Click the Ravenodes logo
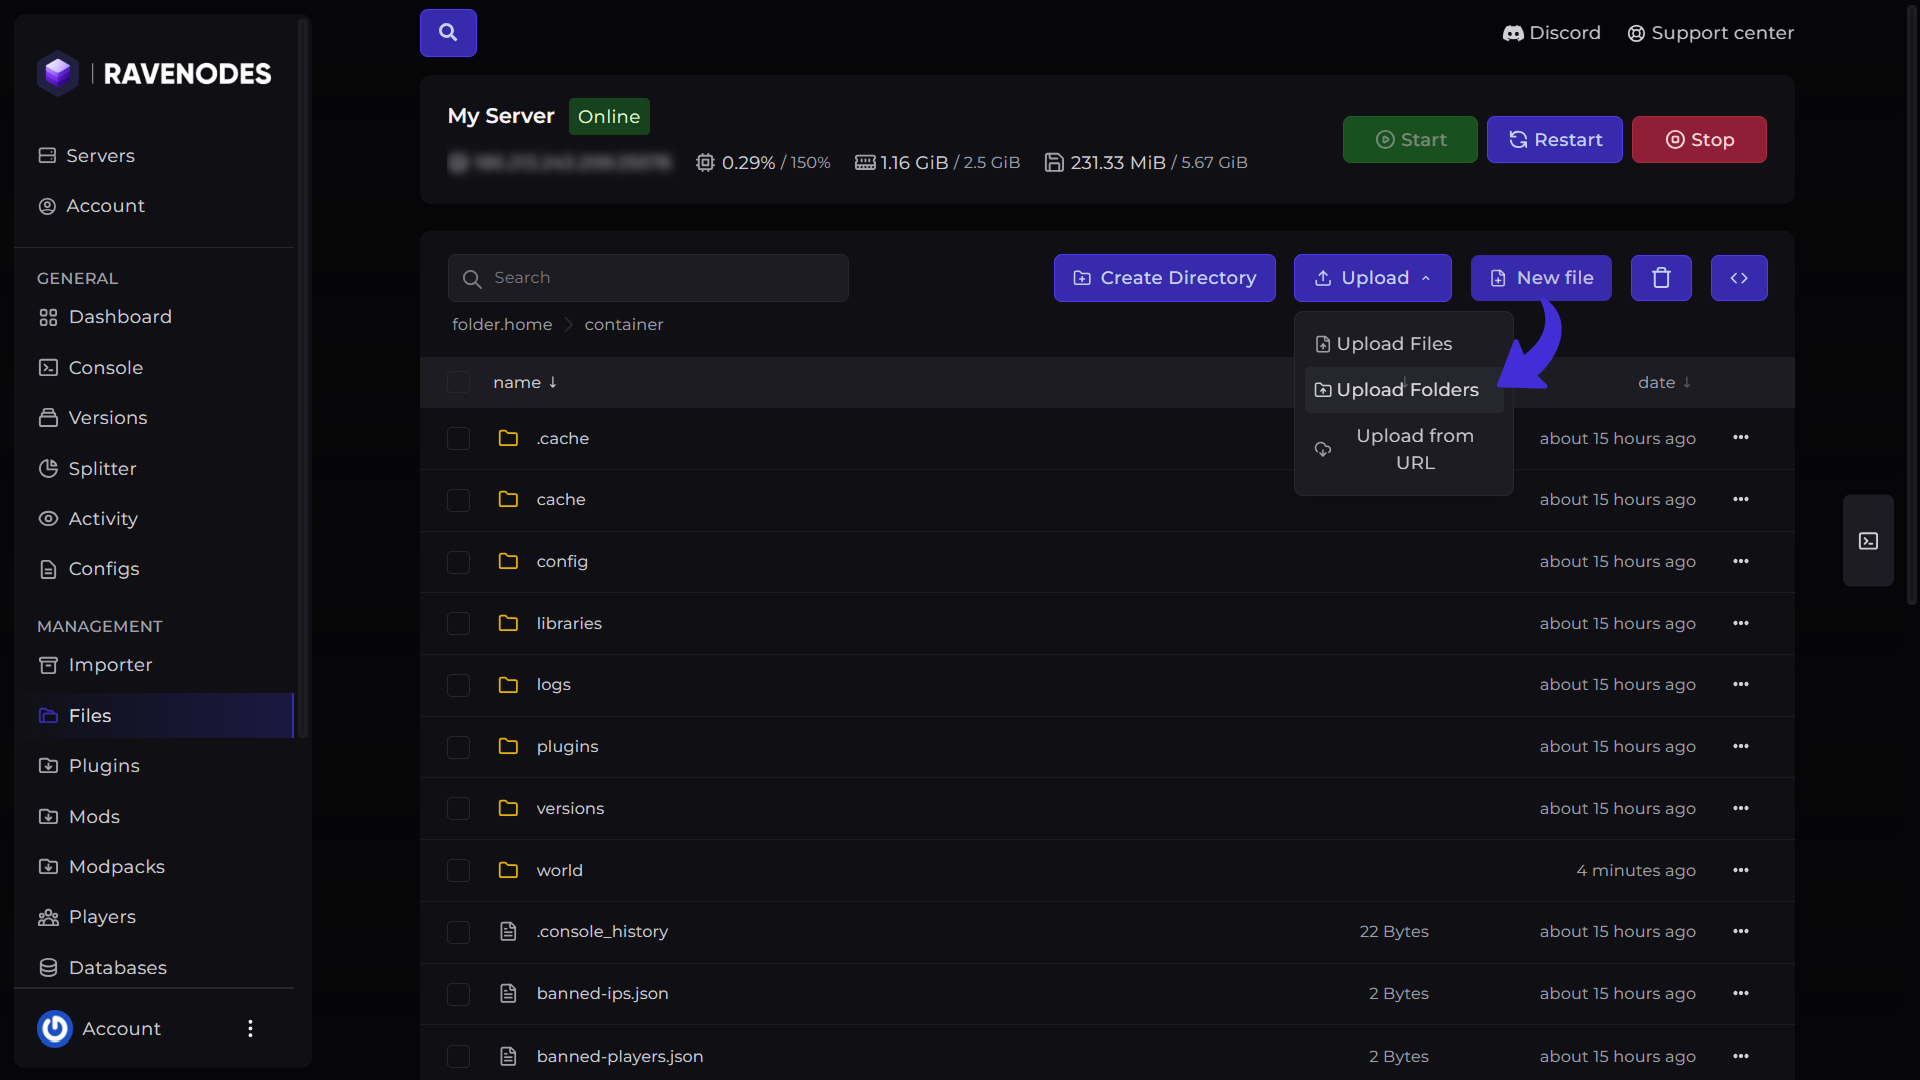This screenshot has height=1080, width=1920. [x=155, y=74]
